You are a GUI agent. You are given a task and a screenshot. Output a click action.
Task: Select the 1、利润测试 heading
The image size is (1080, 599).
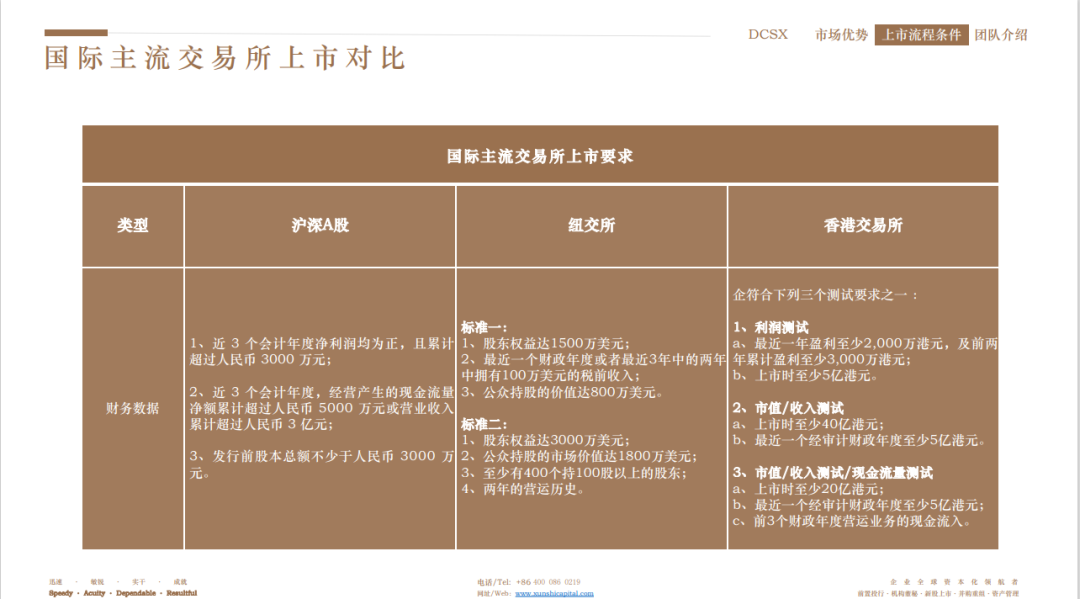(771, 328)
